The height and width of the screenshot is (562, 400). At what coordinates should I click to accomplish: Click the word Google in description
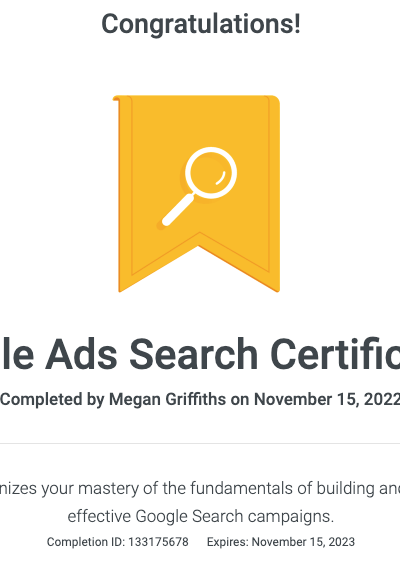click(x=162, y=516)
